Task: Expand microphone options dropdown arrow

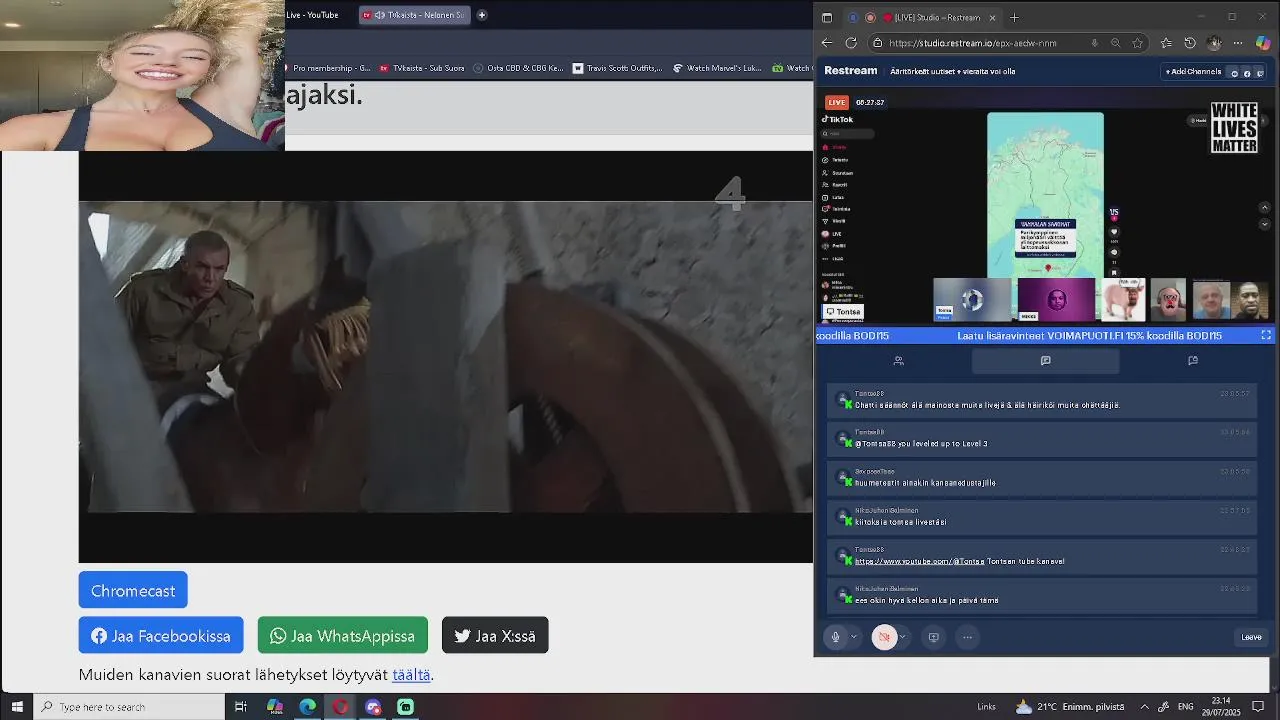Action: click(854, 637)
